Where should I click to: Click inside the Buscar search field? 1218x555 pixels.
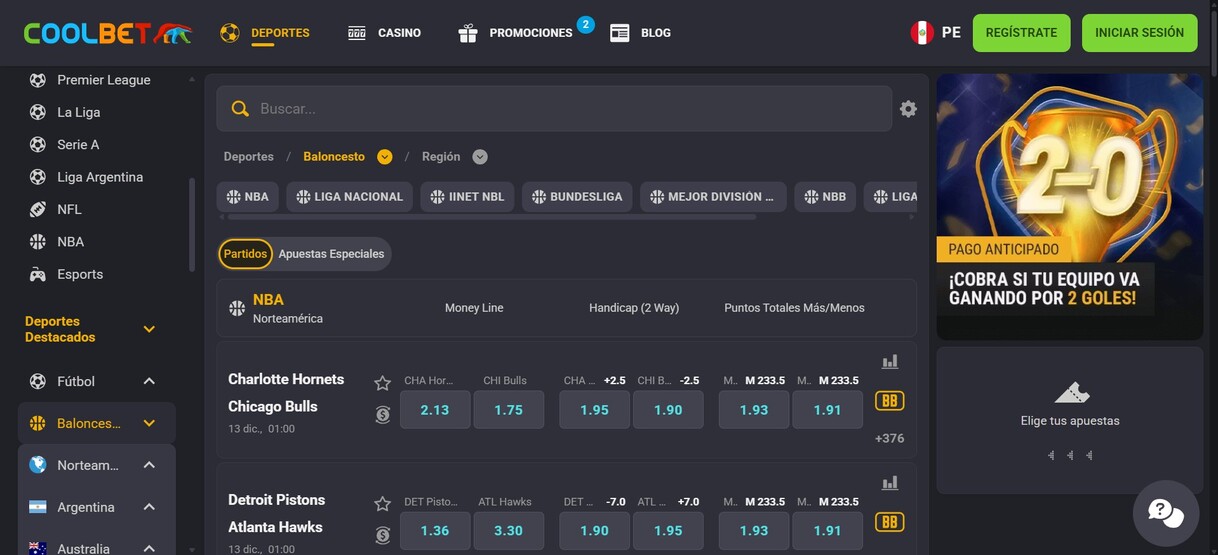coord(554,109)
